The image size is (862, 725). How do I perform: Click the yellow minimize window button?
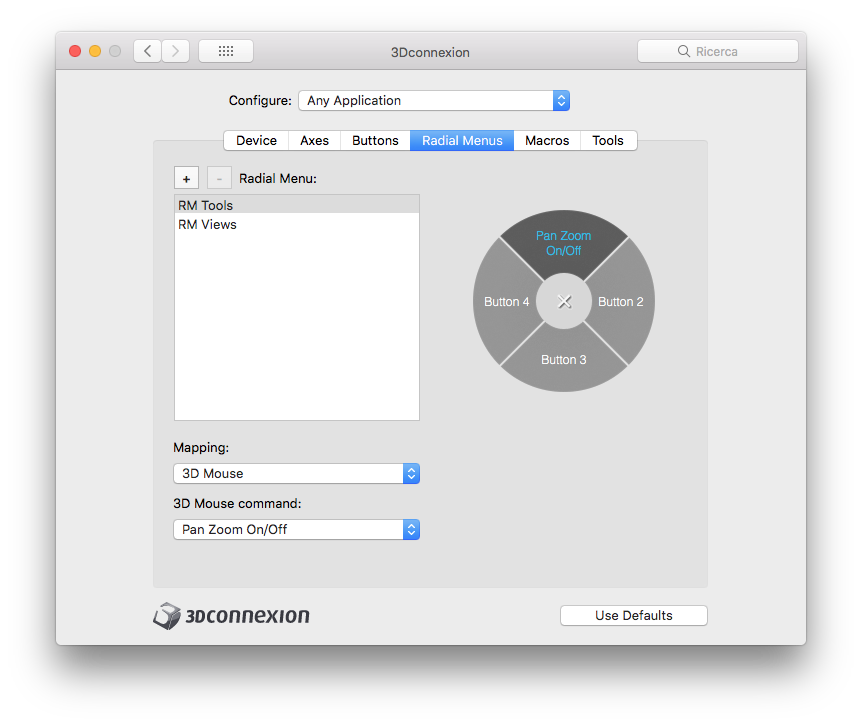95,51
